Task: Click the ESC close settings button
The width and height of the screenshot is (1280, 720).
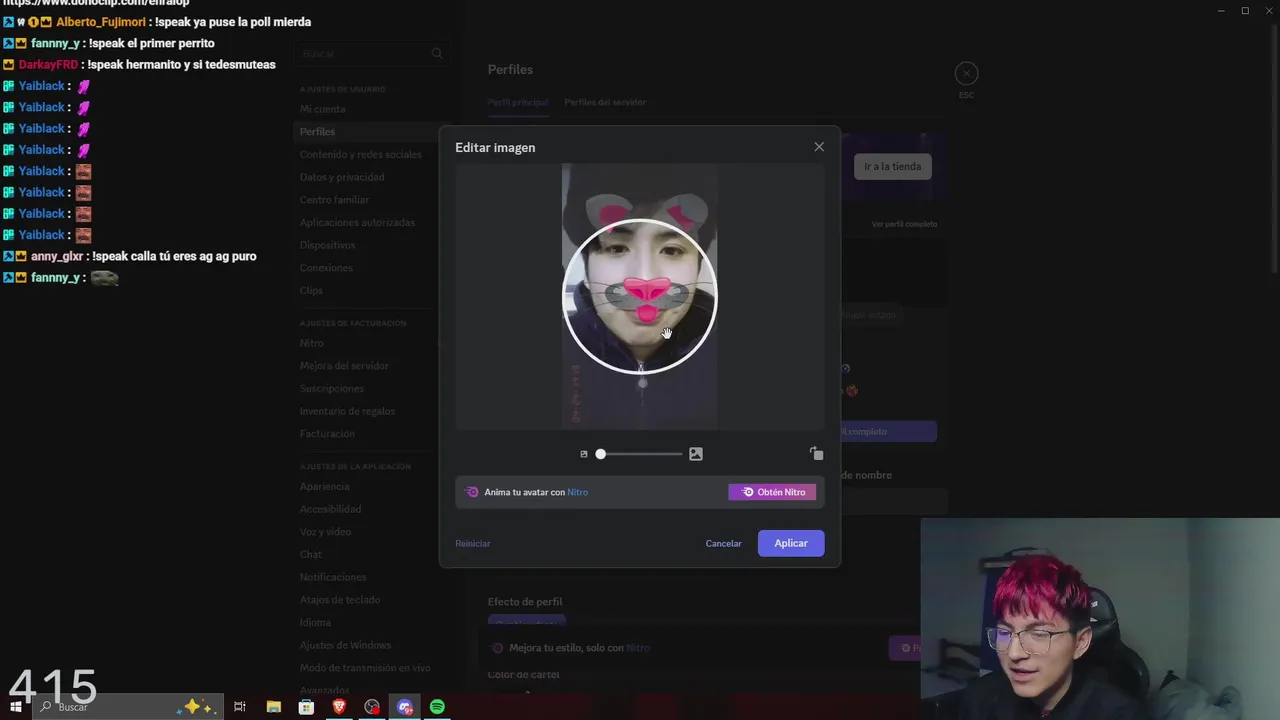Action: pyautogui.click(x=966, y=73)
